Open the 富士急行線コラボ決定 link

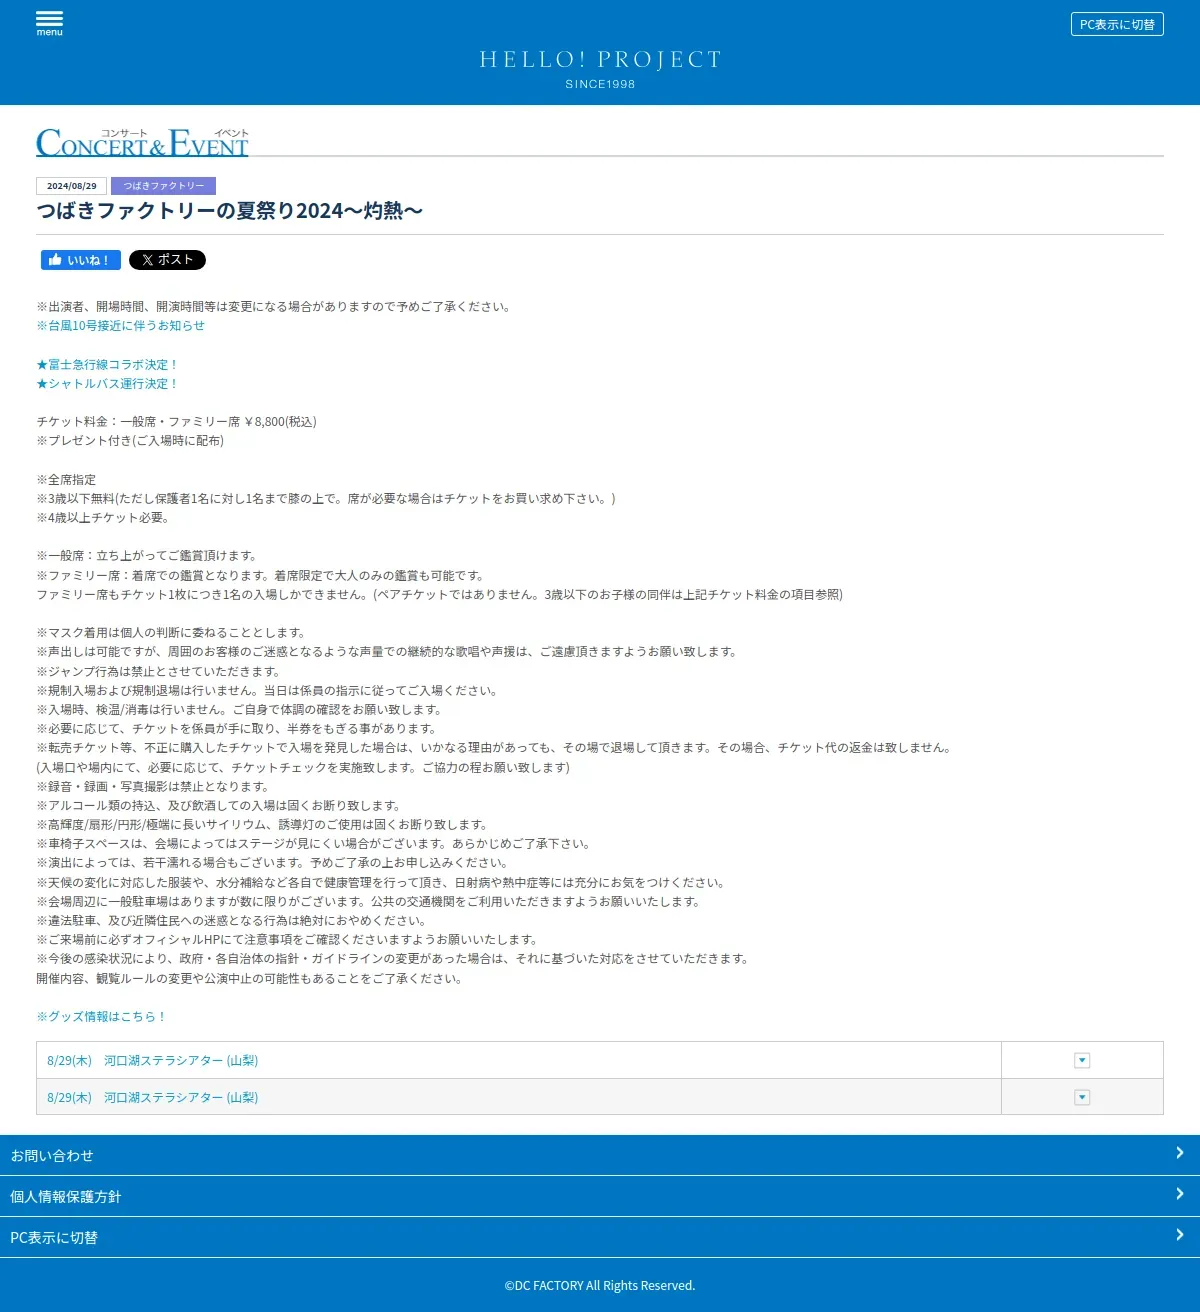tap(107, 365)
